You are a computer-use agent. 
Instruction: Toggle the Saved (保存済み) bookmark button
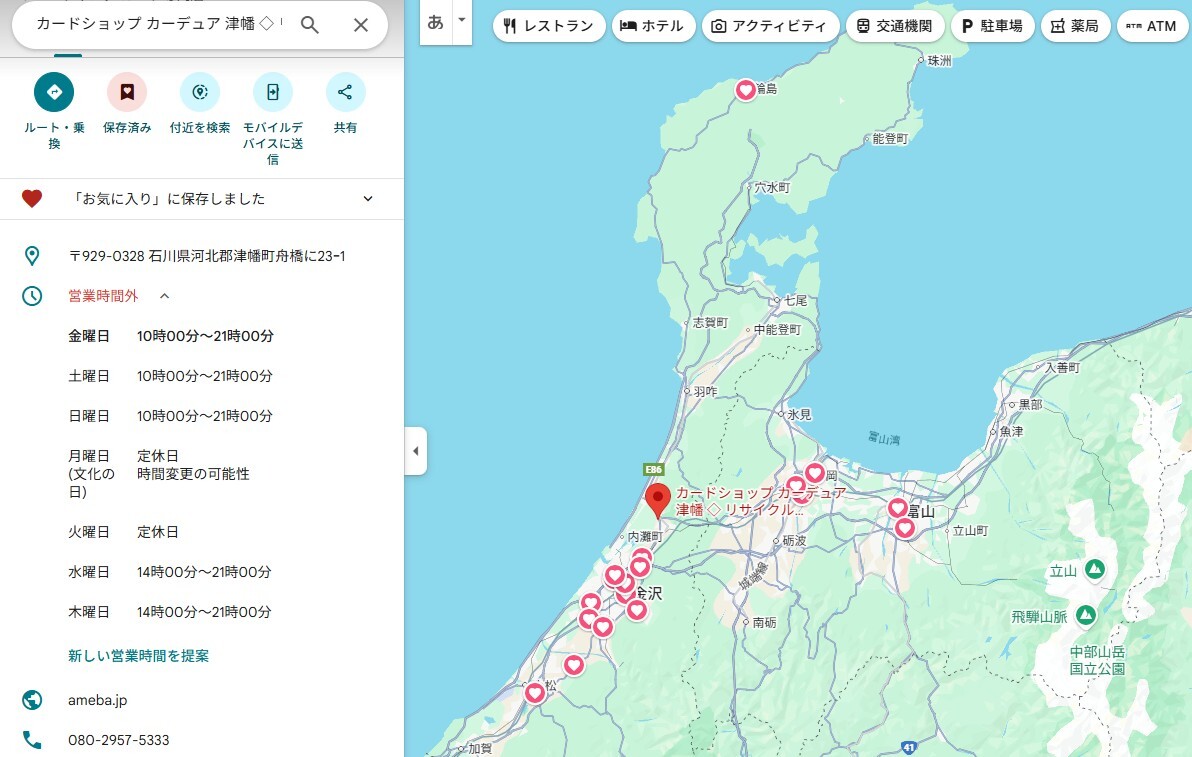click(x=127, y=92)
